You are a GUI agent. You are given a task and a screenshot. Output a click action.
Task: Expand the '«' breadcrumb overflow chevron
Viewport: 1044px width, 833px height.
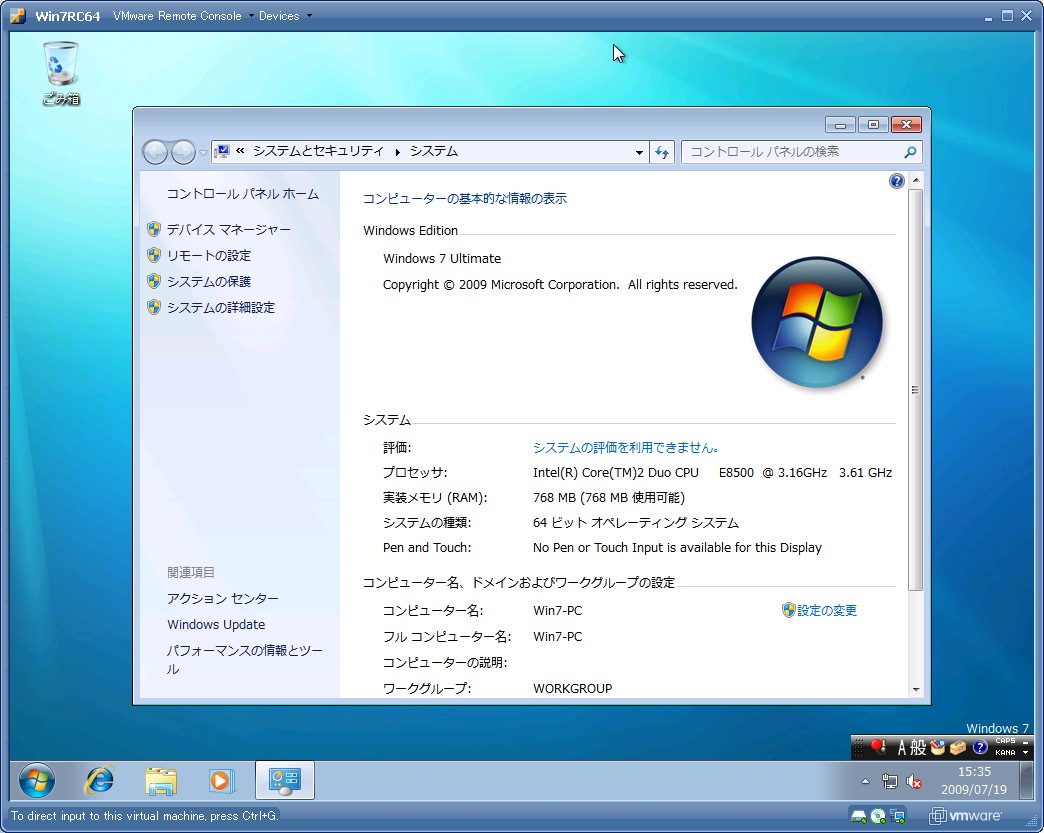coord(240,151)
